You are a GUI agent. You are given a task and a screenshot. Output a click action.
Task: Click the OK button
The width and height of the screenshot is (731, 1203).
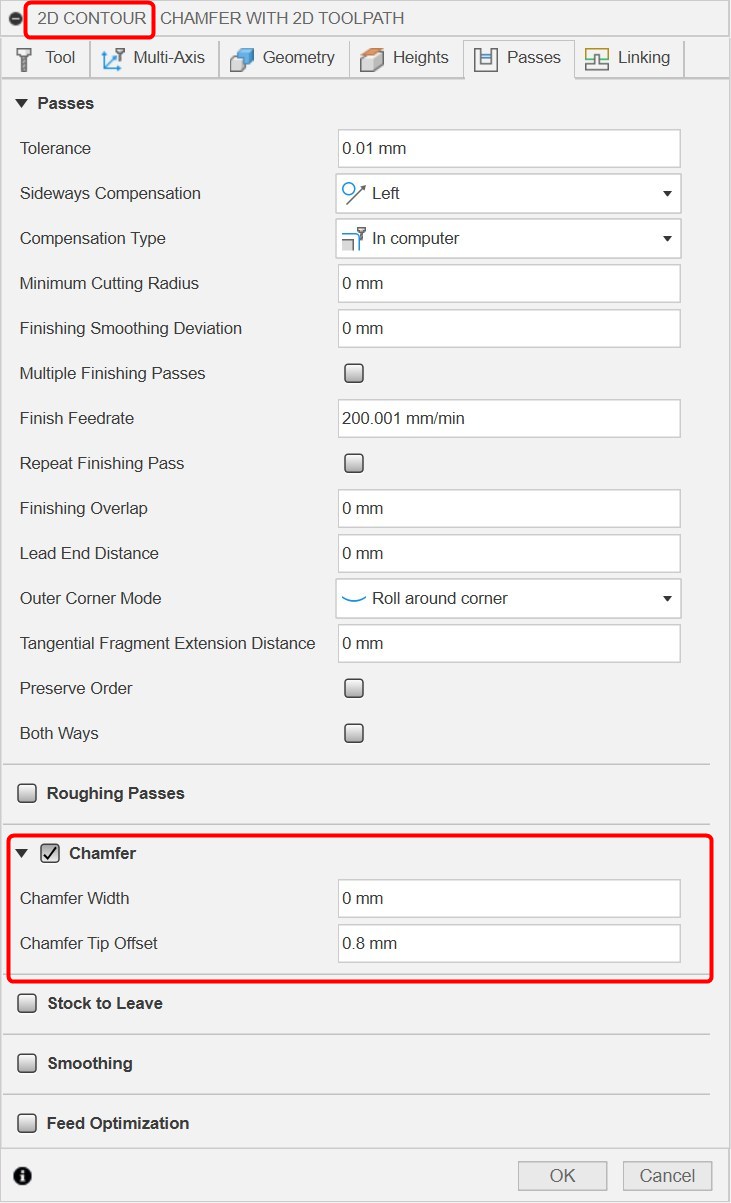pos(562,1175)
